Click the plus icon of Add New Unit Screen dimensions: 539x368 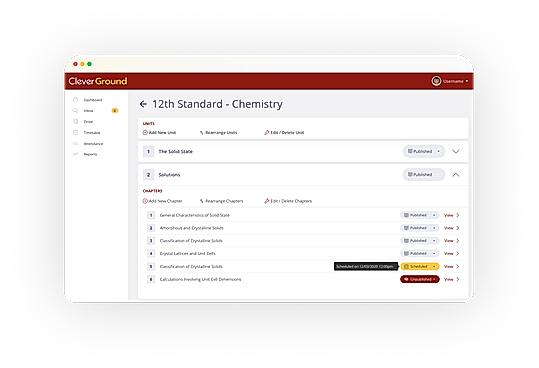145,132
